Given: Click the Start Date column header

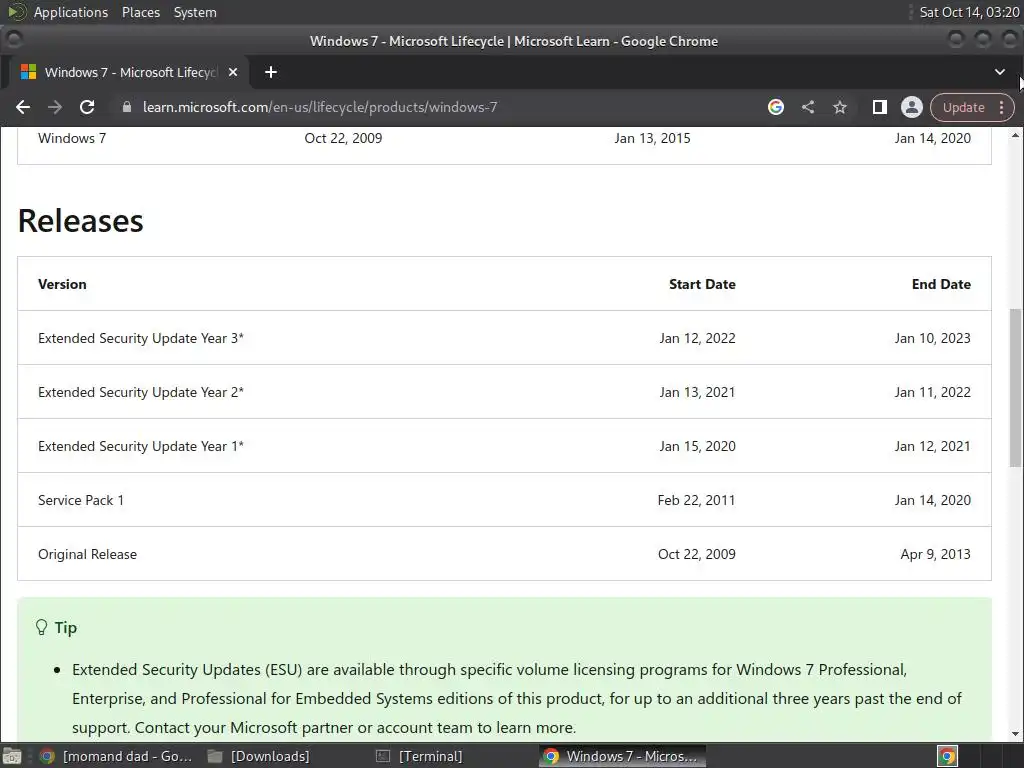Looking at the screenshot, I should (702, 284).
